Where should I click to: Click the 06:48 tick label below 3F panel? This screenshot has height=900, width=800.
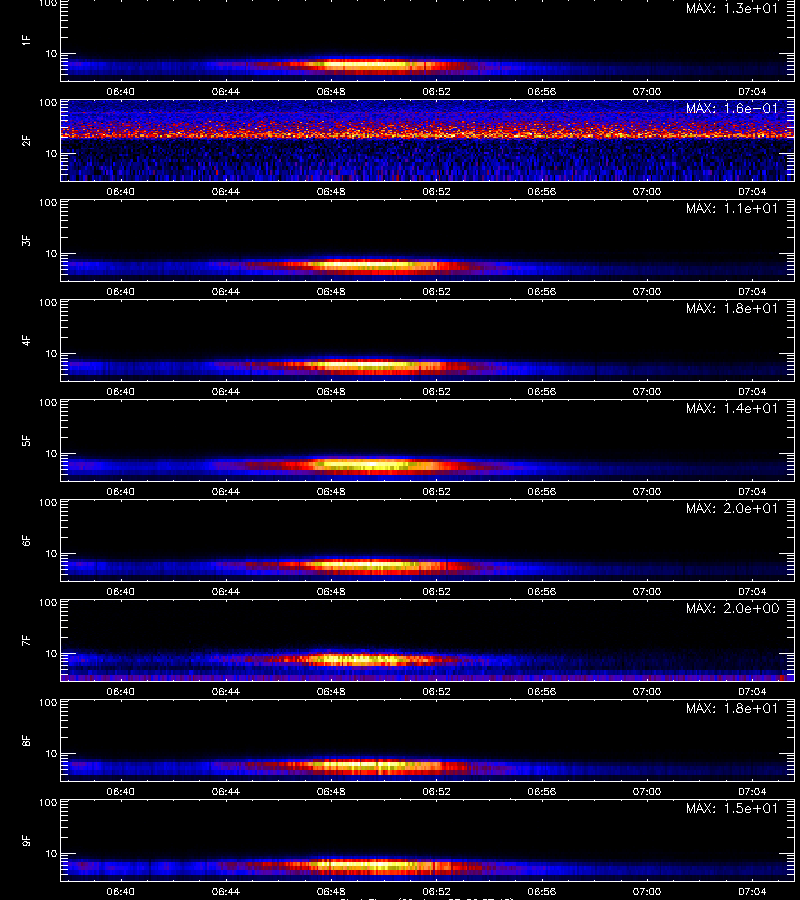331,292
